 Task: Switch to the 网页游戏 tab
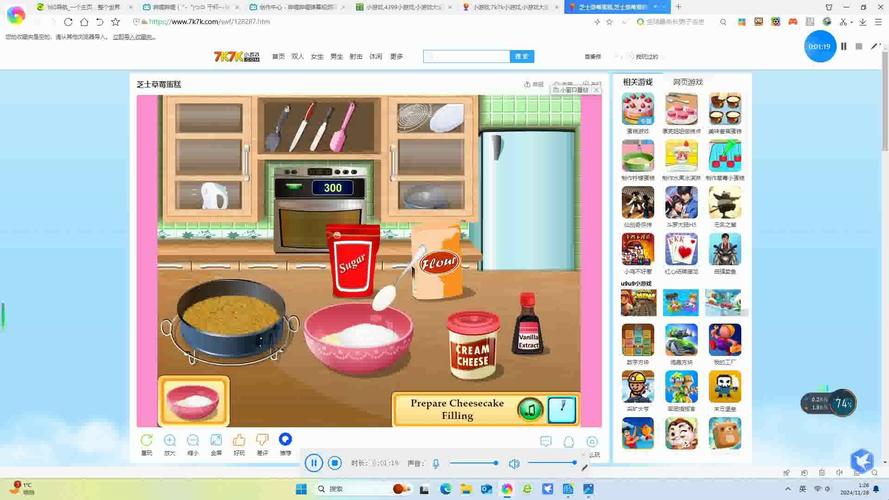(x=687, y=82)
